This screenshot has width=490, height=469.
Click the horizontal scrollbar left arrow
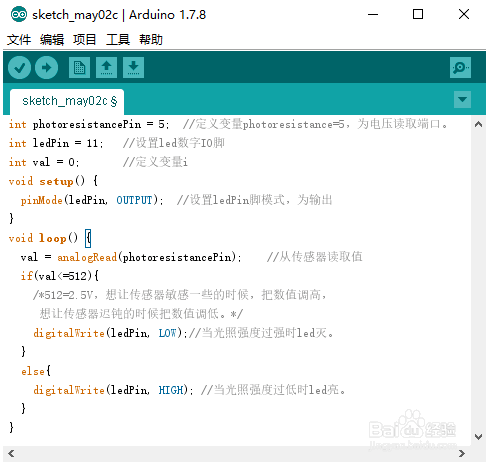(11, 453)
